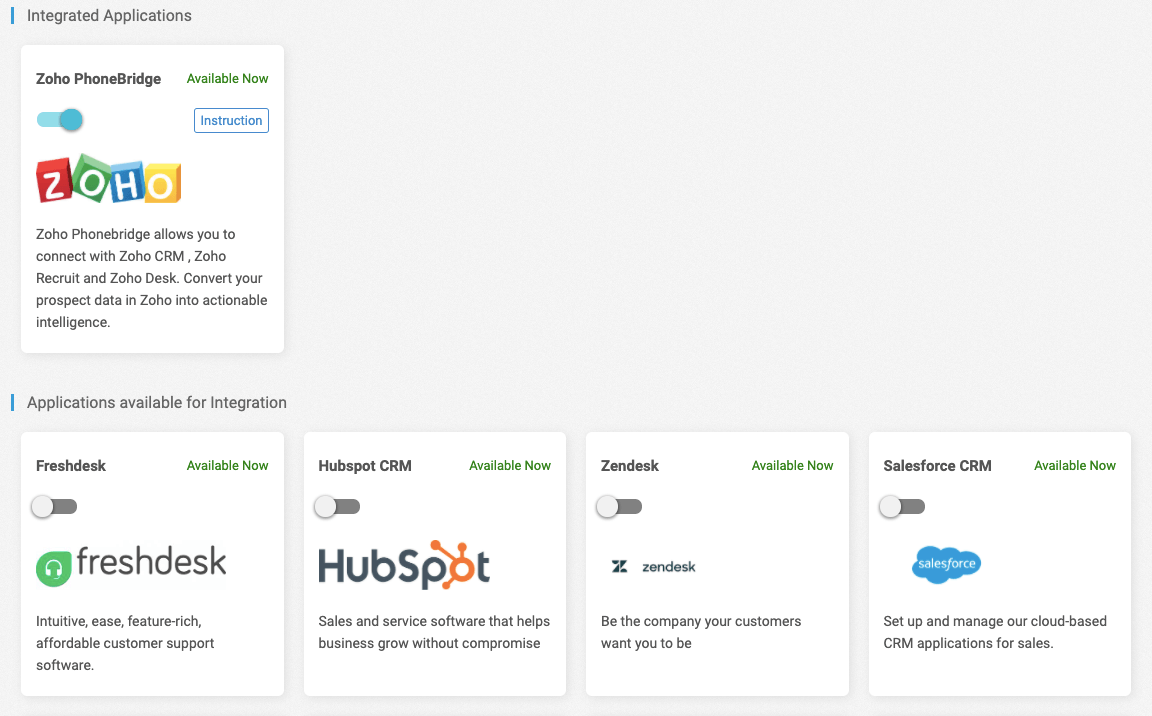1152x716 pixels.
Task: Click Hubspot's 'Sales and service software' description
Action: point(434,632)
